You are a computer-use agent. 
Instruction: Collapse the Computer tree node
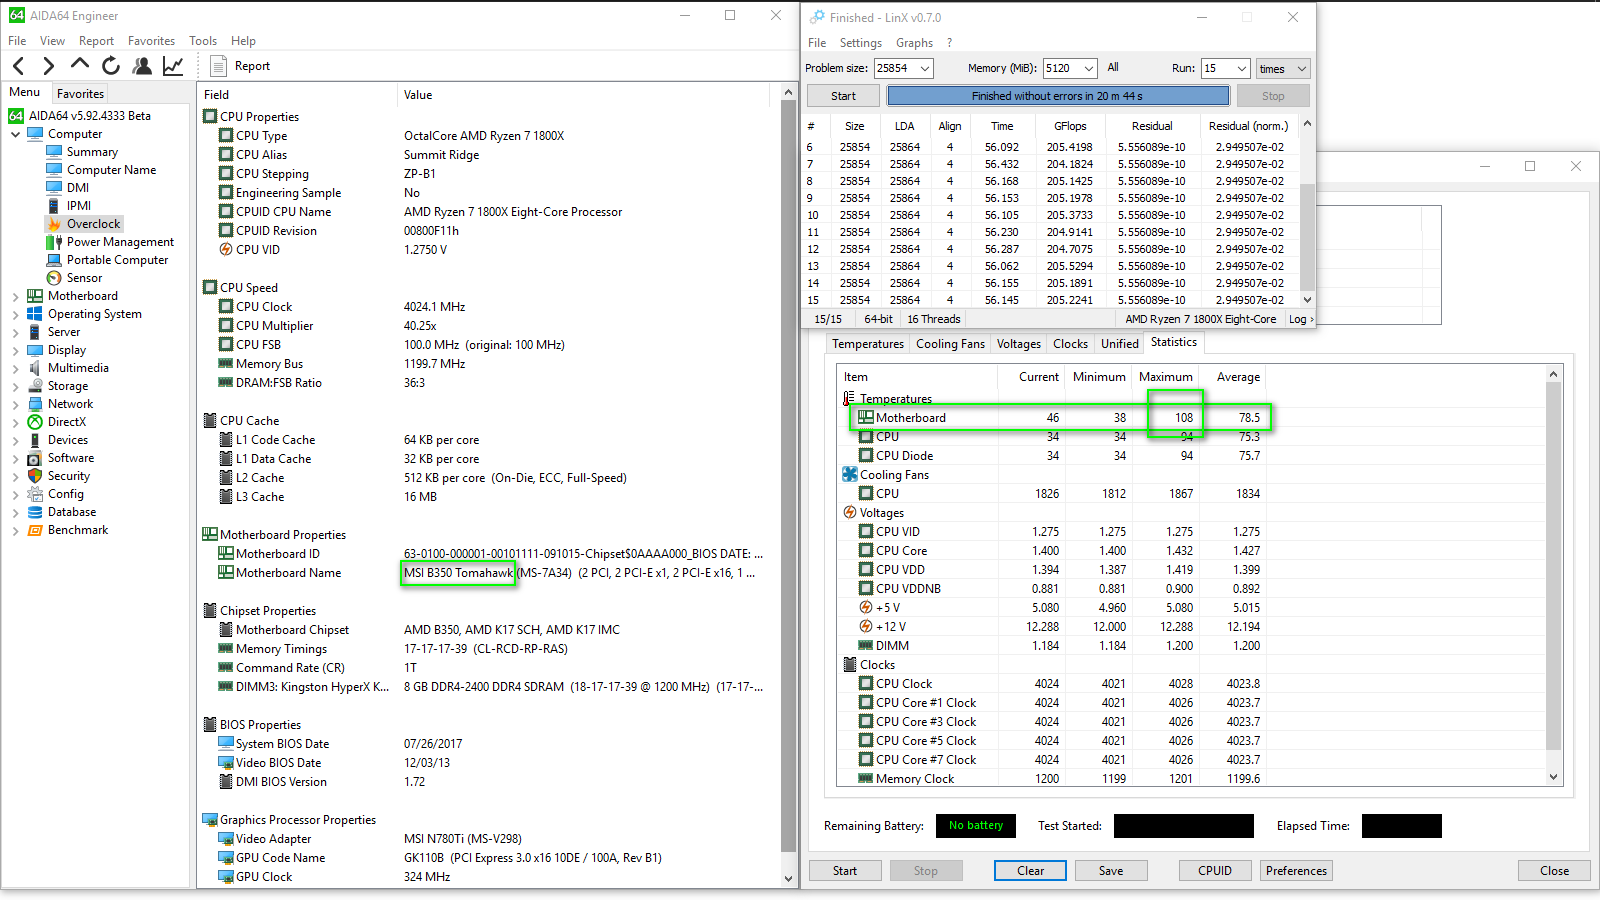point(15,134)
